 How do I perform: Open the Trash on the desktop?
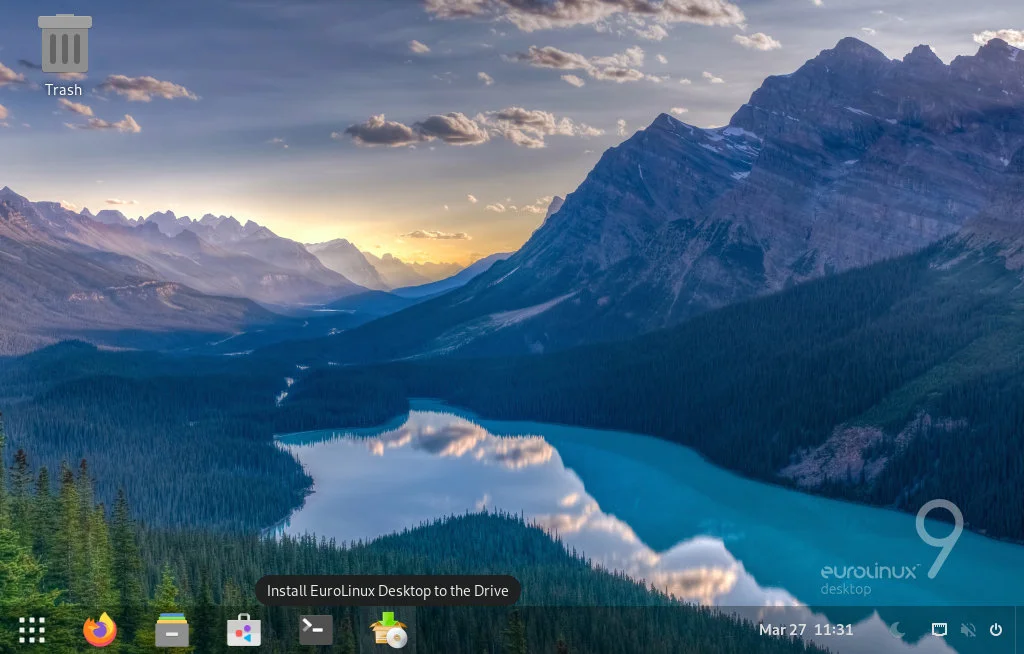click(64, 44)
